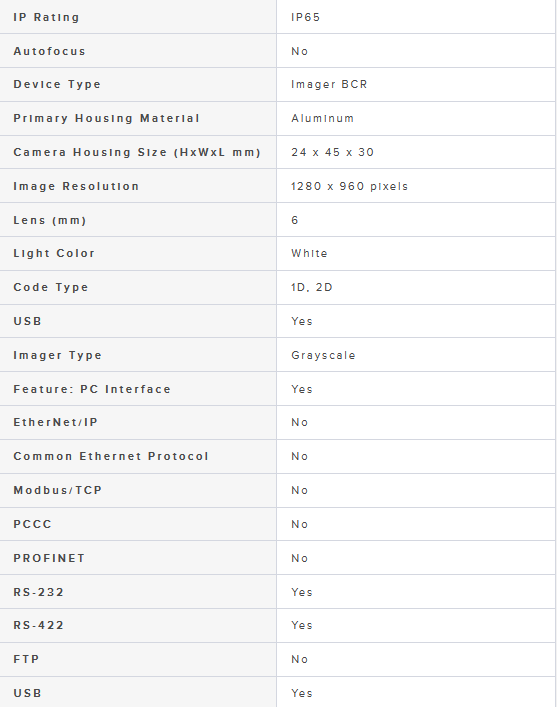Viewport: 557px width, 707px height.
Task: Click the Autofocus row label
Action: [x=49, y=51]
